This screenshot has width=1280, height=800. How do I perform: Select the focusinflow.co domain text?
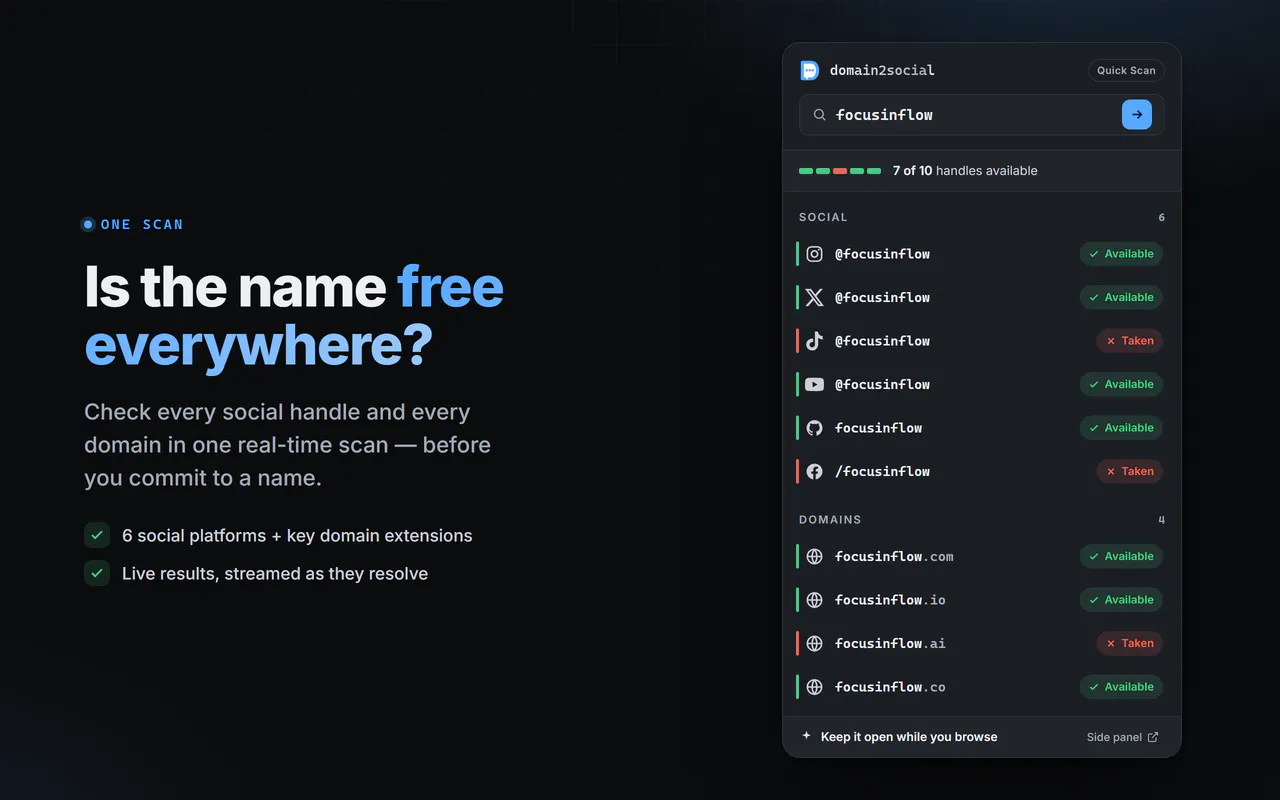pyautogui.click(x=890, y=687)
